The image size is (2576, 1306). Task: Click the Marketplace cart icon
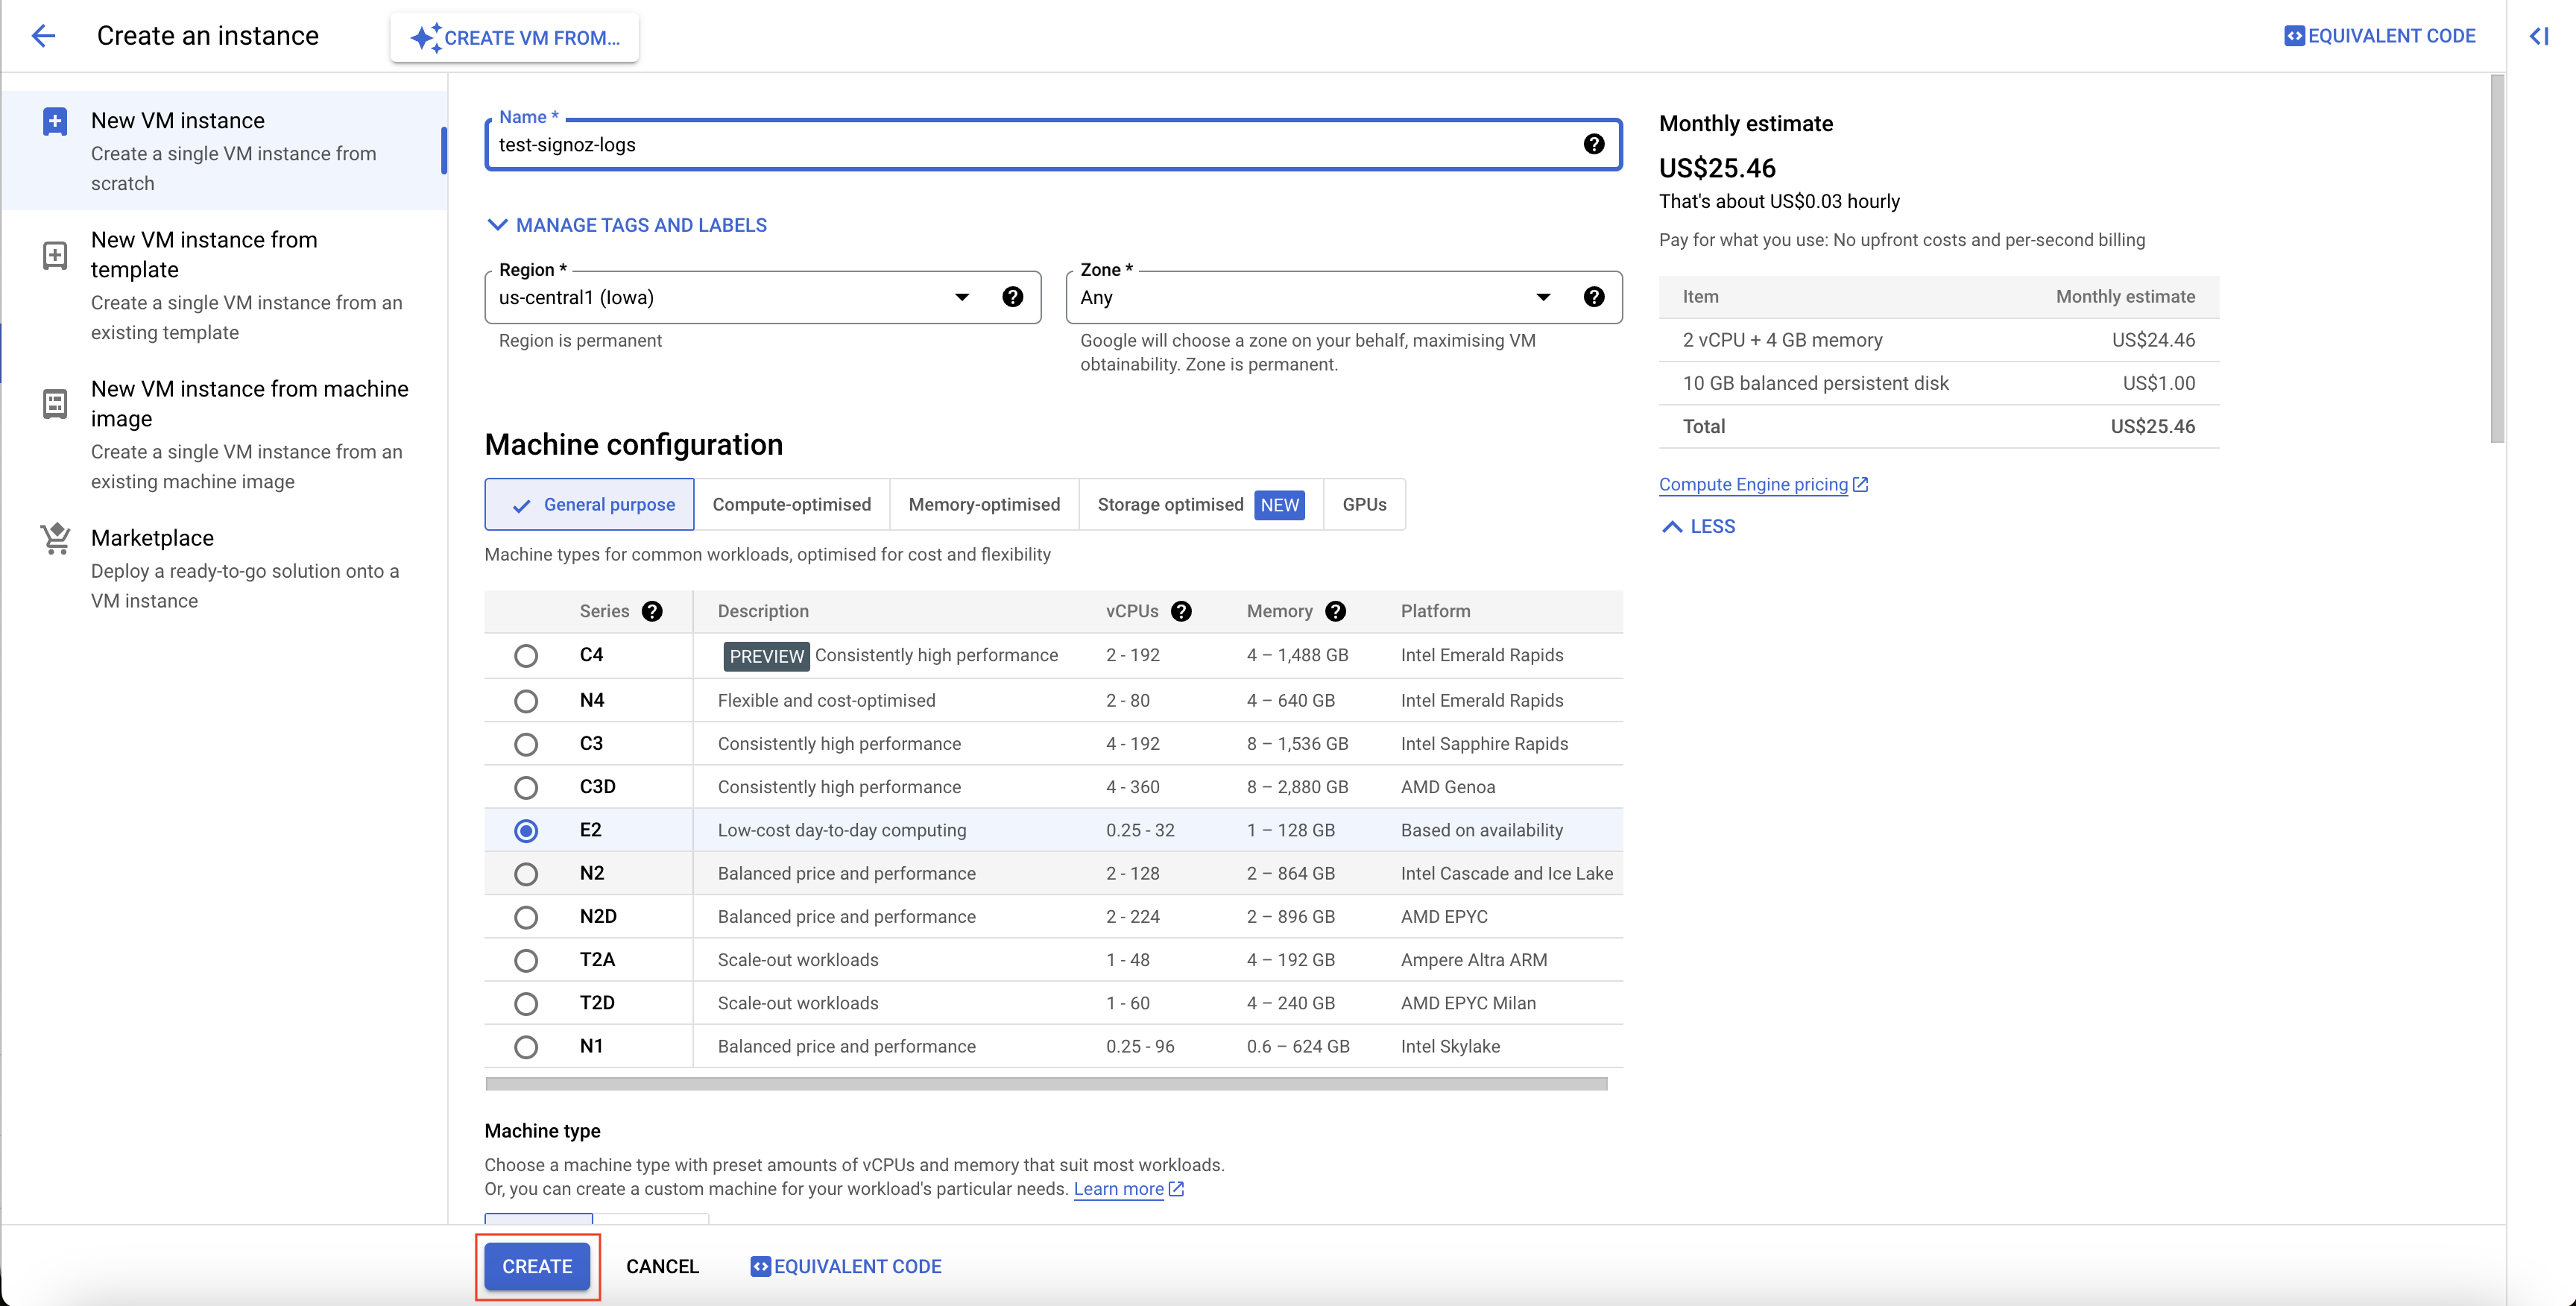point(55,538)
